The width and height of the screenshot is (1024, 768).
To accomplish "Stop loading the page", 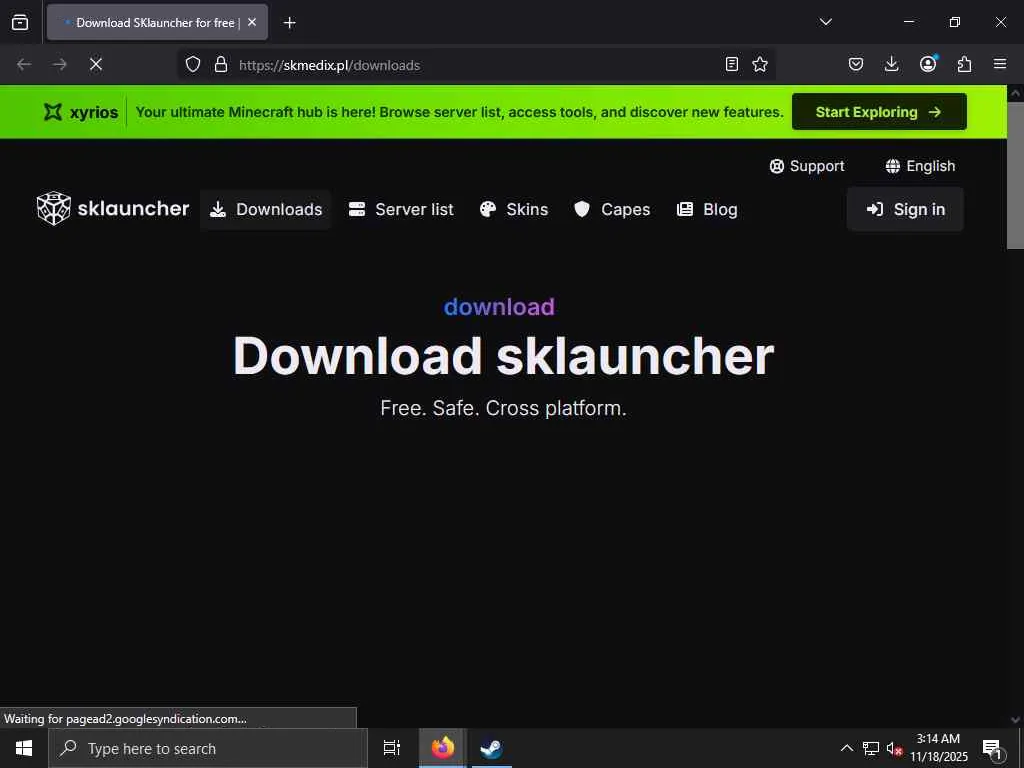I will [95, 64].
